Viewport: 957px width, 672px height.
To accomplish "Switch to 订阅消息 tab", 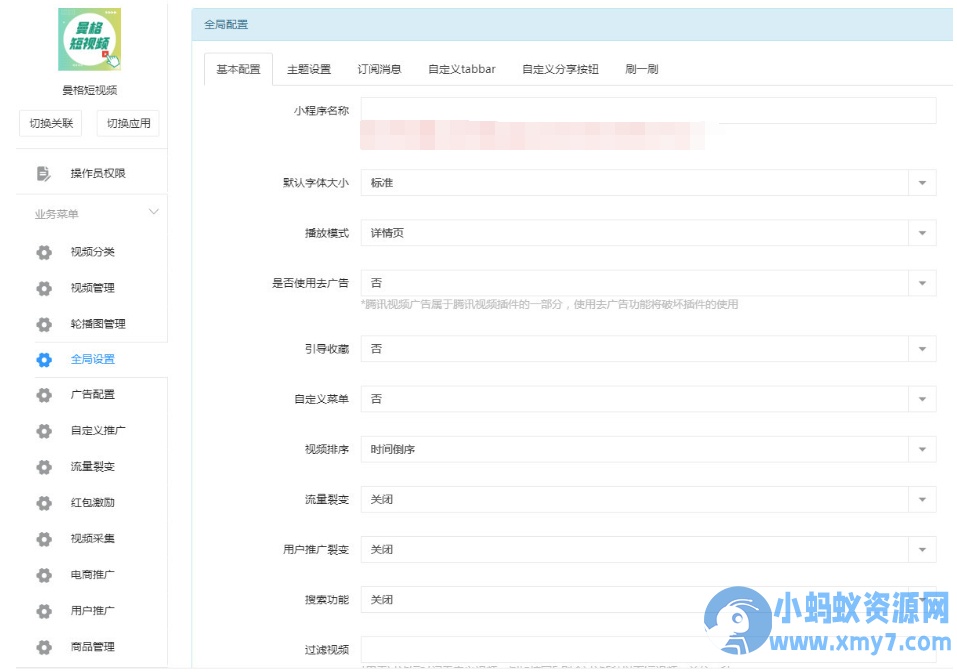I will (379, 69).
